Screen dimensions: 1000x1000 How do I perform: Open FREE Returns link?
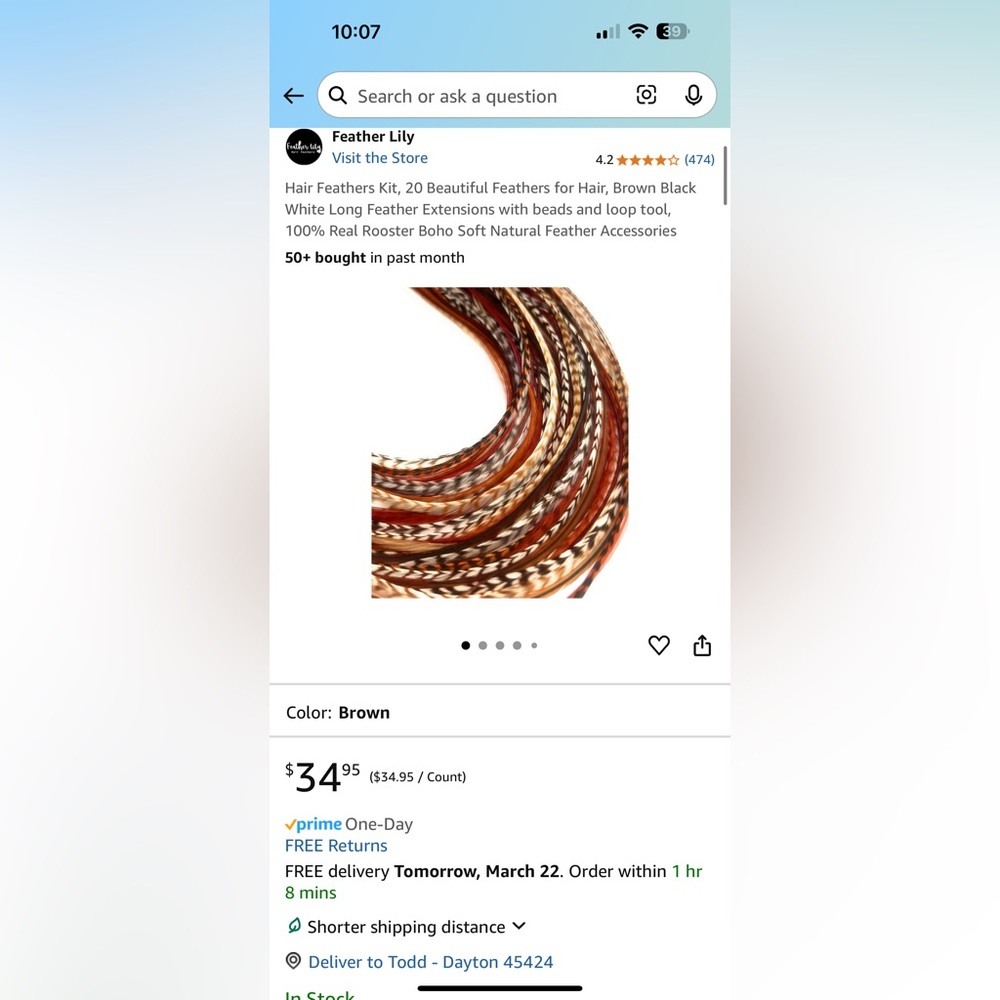point(336,845)
